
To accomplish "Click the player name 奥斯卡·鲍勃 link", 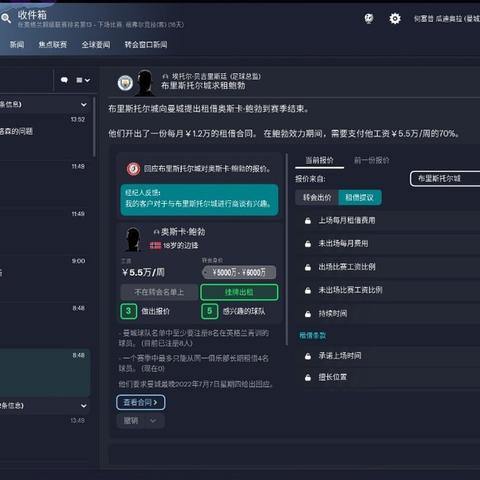I will click(x=183, y=232).
